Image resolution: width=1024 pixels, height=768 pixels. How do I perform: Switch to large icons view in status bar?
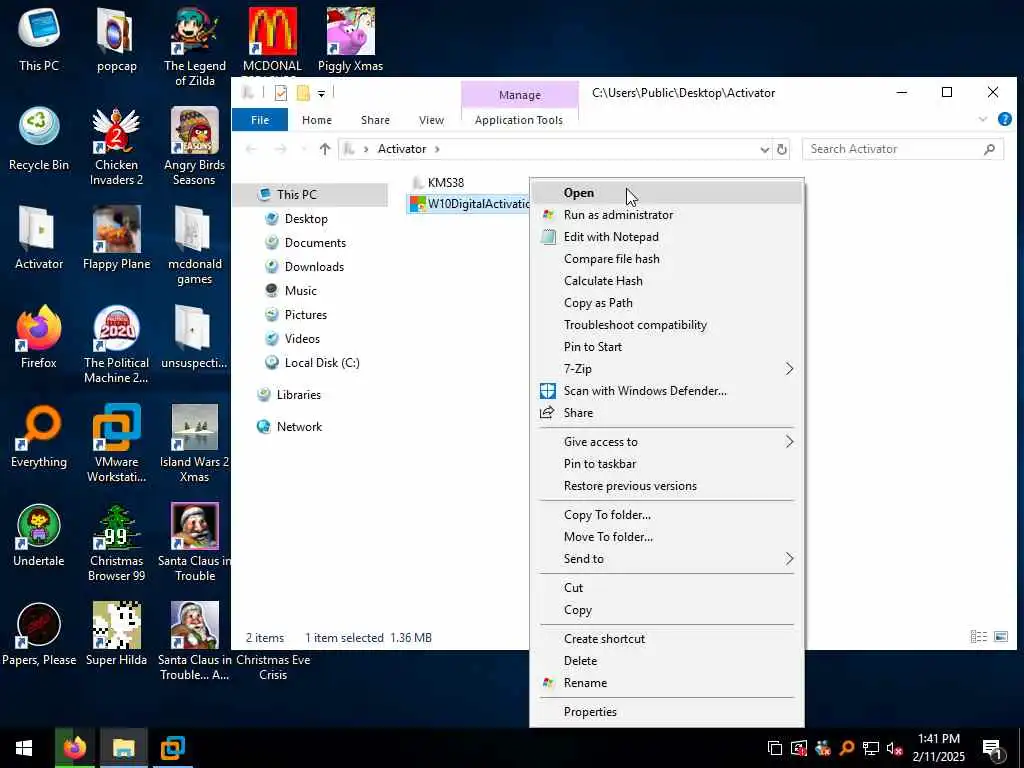point(1000,637)
